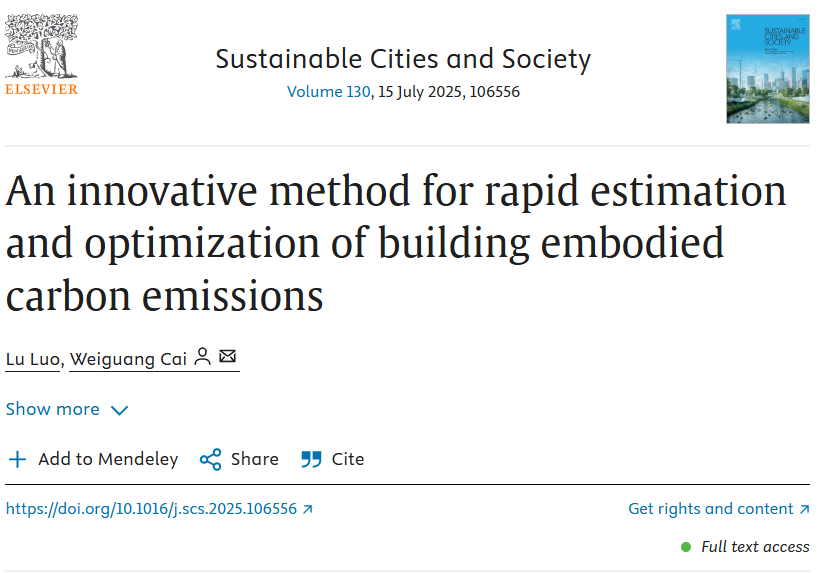This screenshot has height=573, width=818.
Task: Click the arrow icon after Get rights and content
Action: pos(804,509)
